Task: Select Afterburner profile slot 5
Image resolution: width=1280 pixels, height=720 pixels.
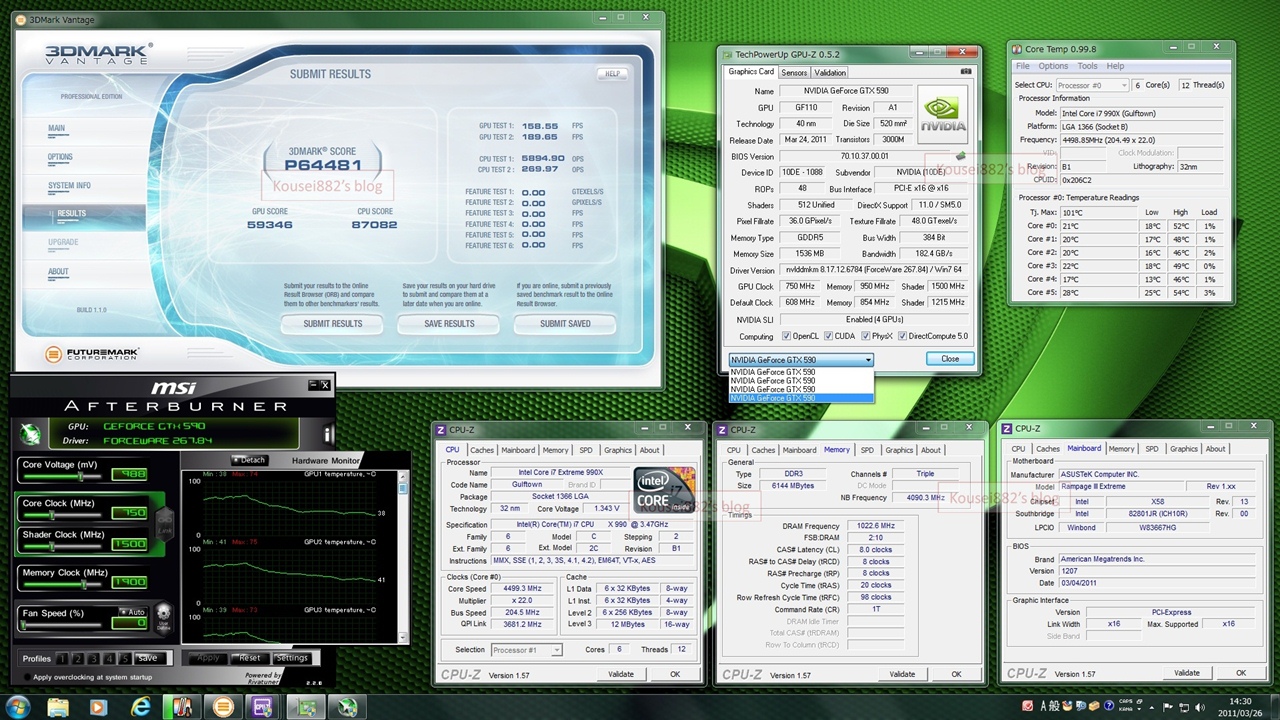Action: 124,658
